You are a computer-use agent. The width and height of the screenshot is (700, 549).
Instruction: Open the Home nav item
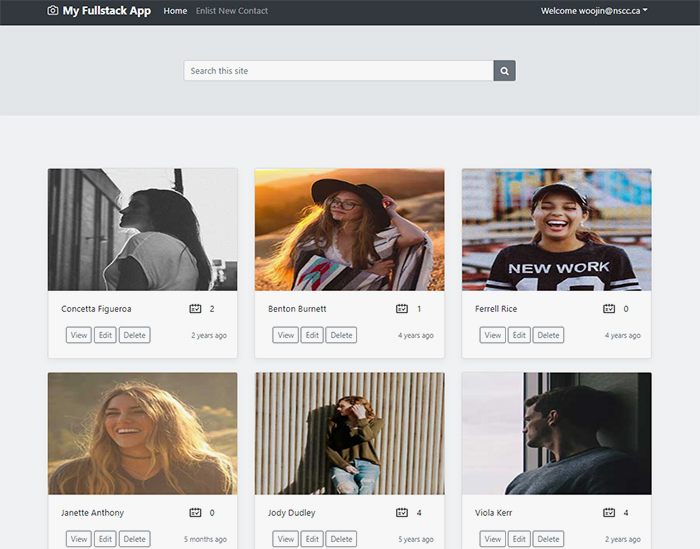175,11
